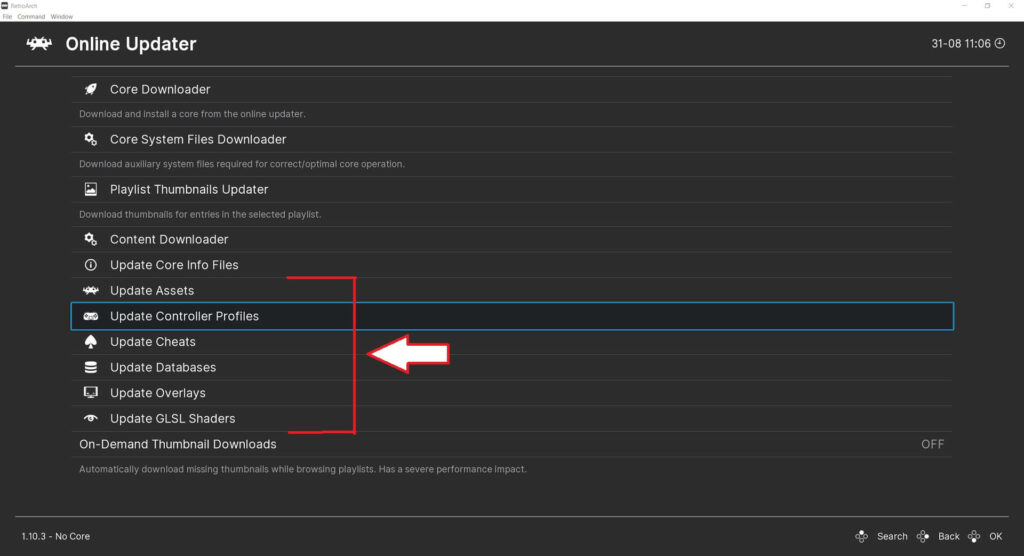Click the spade icon beside Update Cheats

pos(91,342)
